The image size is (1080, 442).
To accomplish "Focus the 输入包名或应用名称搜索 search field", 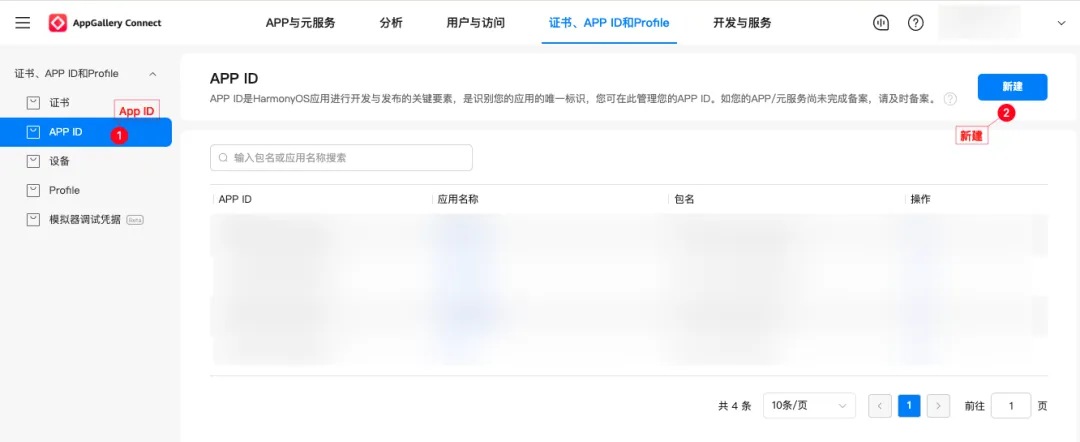I will point(342,158).
